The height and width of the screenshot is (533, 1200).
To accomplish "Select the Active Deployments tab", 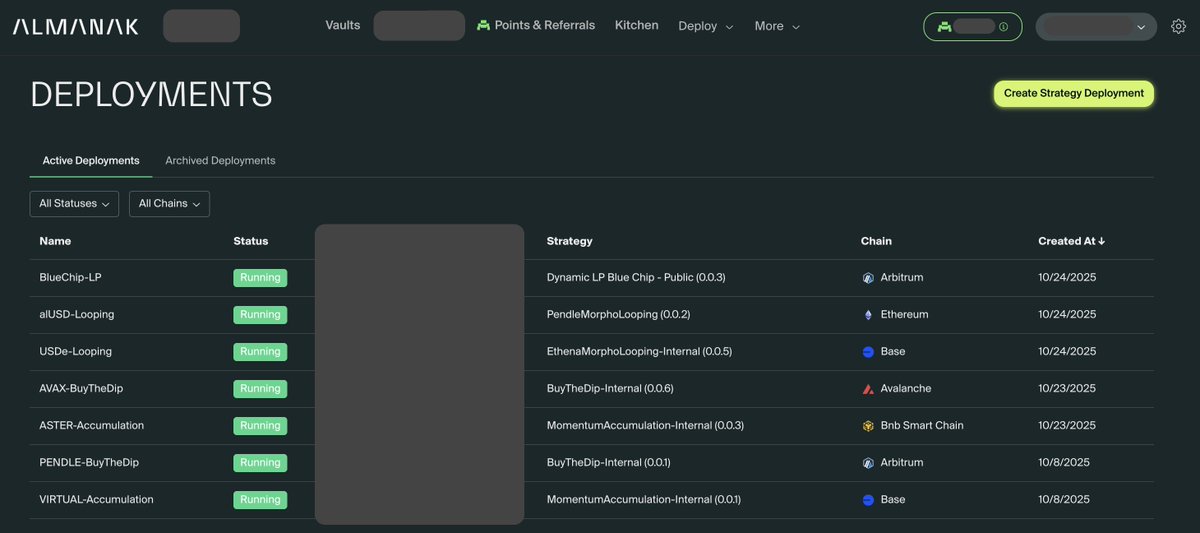I will tap(91, 161).
